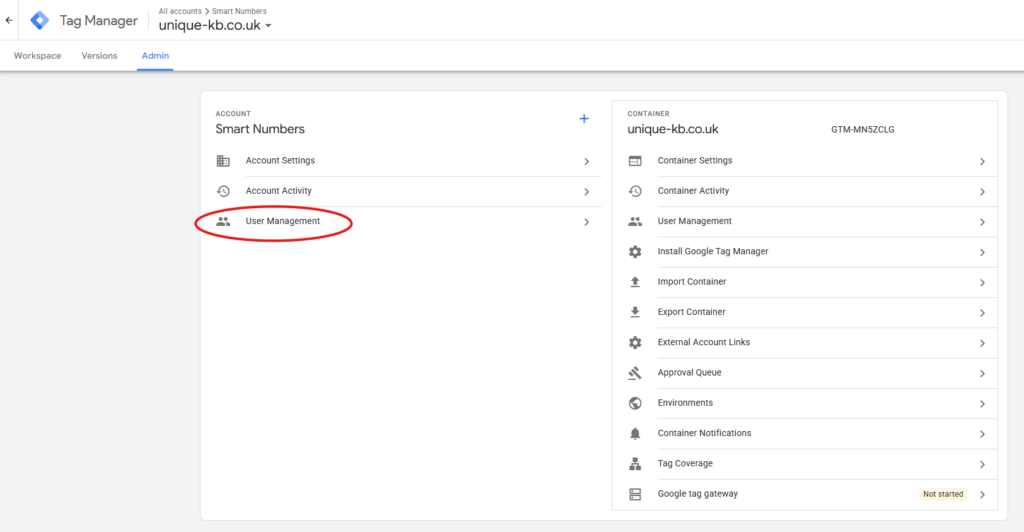Click the Import Container upload icon
The height and width of the screenshot is (532, 1024).
[x=634, y=282]
